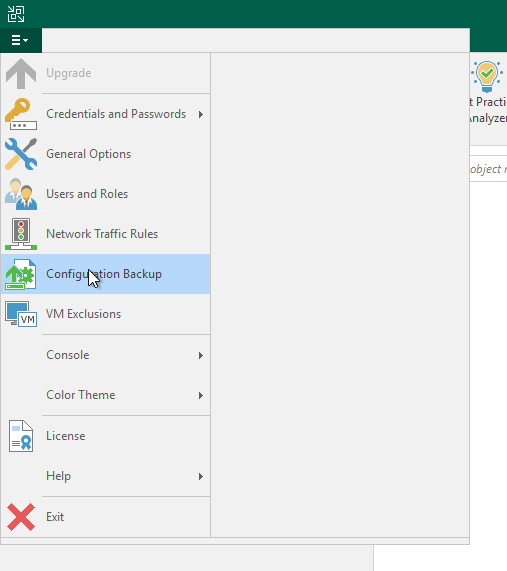Click the License certificate icon

[21, 436]
